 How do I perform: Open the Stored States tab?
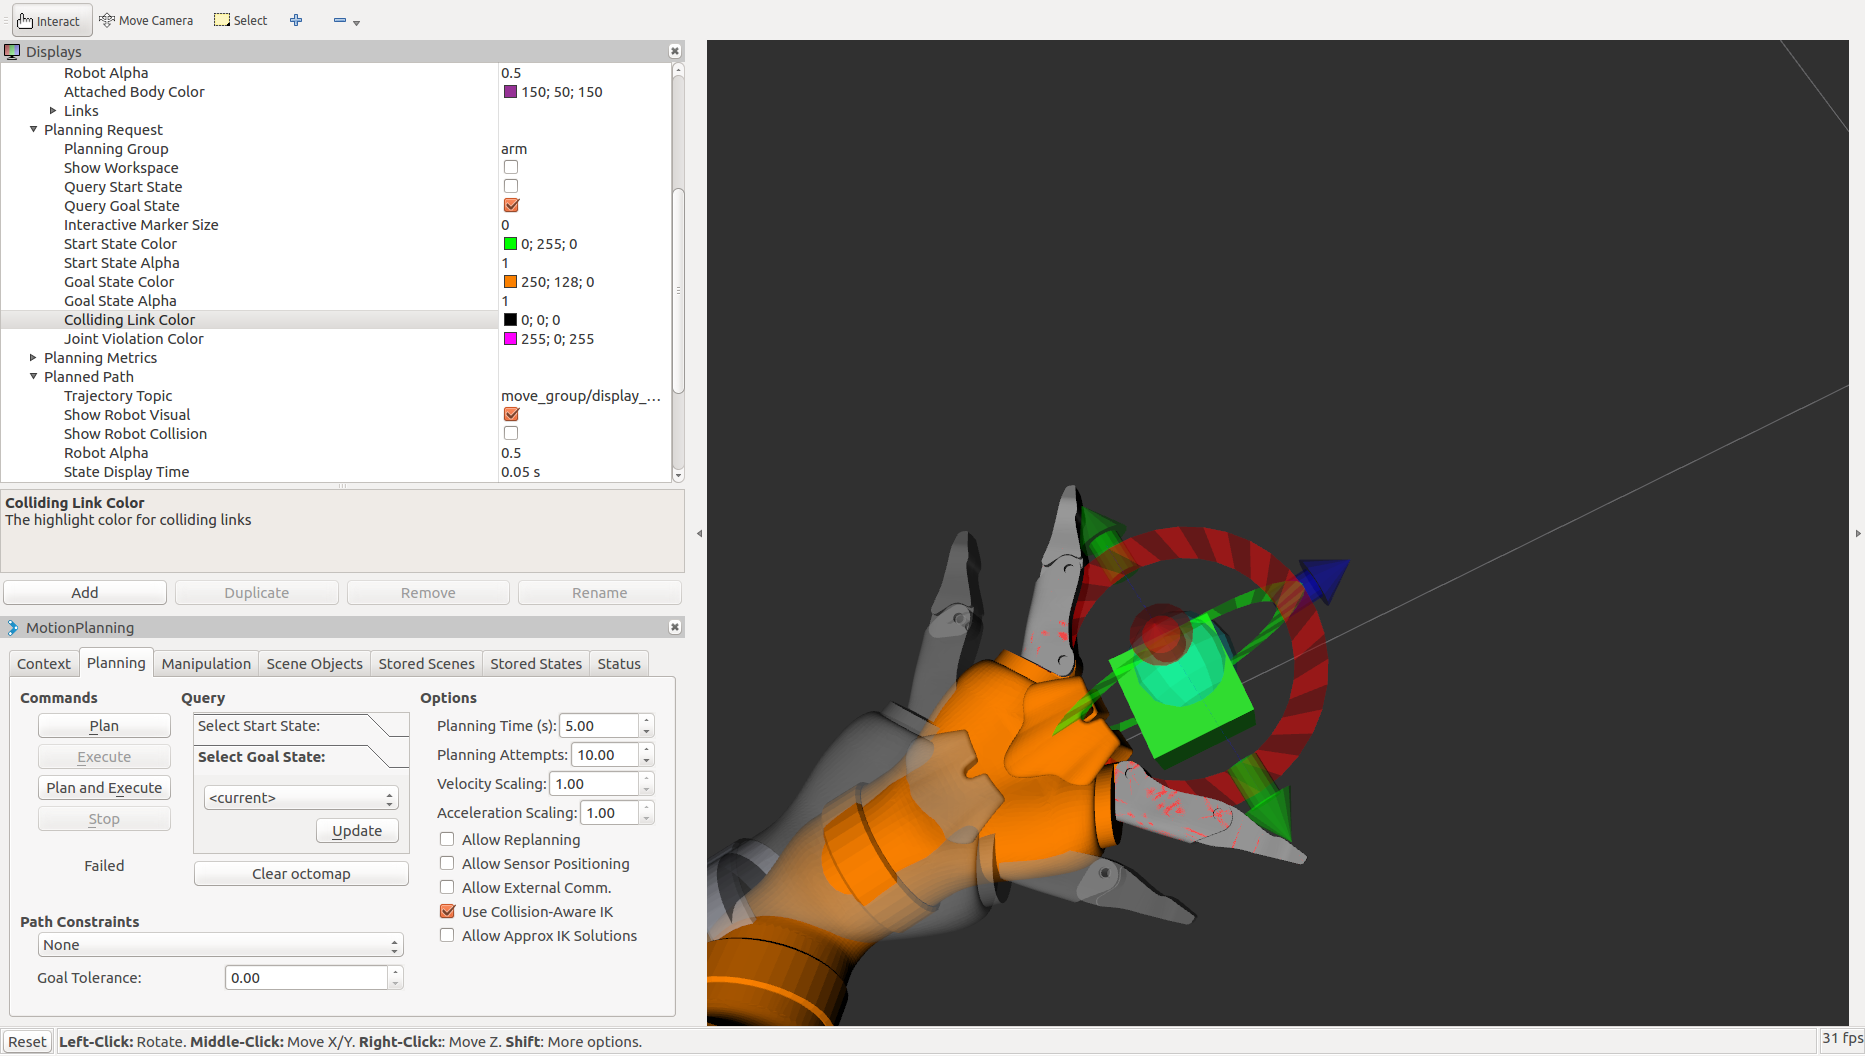pyautogui.click(x=536, y=663)
